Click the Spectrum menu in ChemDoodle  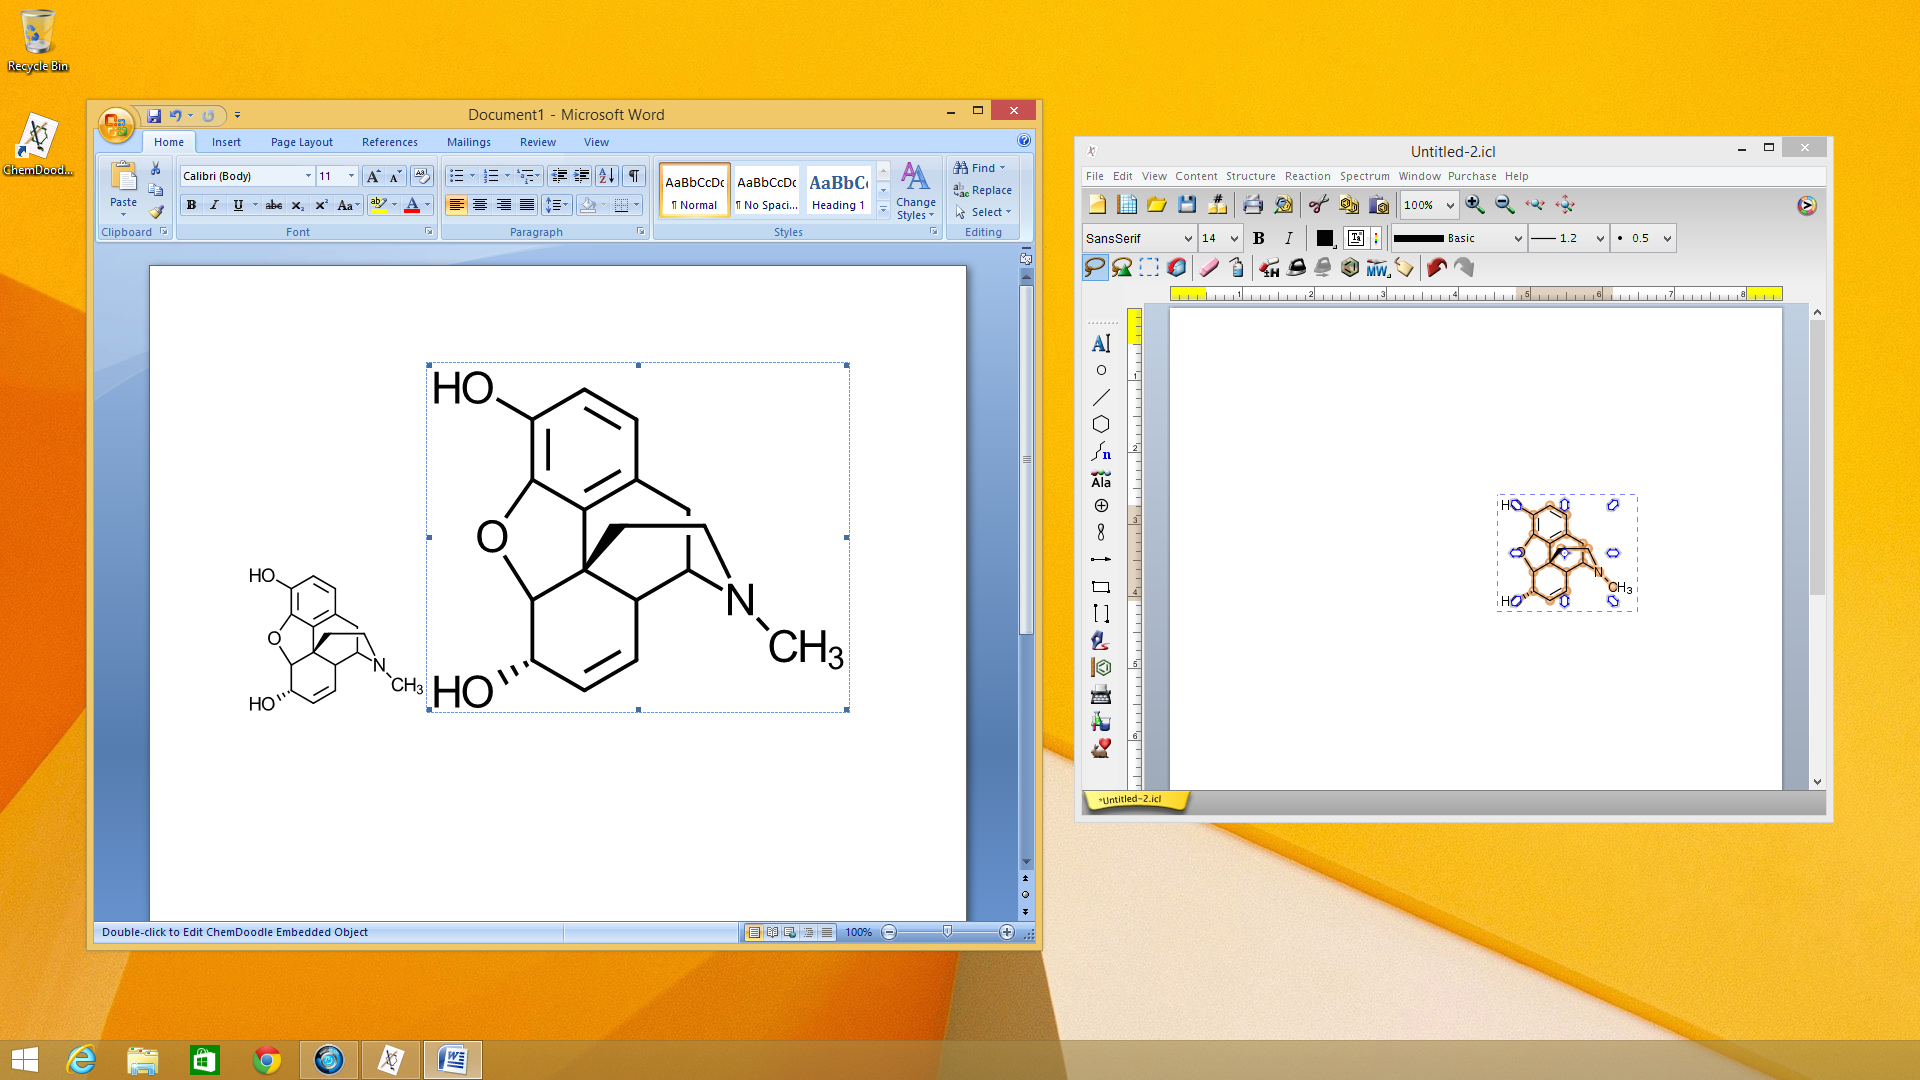1365,175
